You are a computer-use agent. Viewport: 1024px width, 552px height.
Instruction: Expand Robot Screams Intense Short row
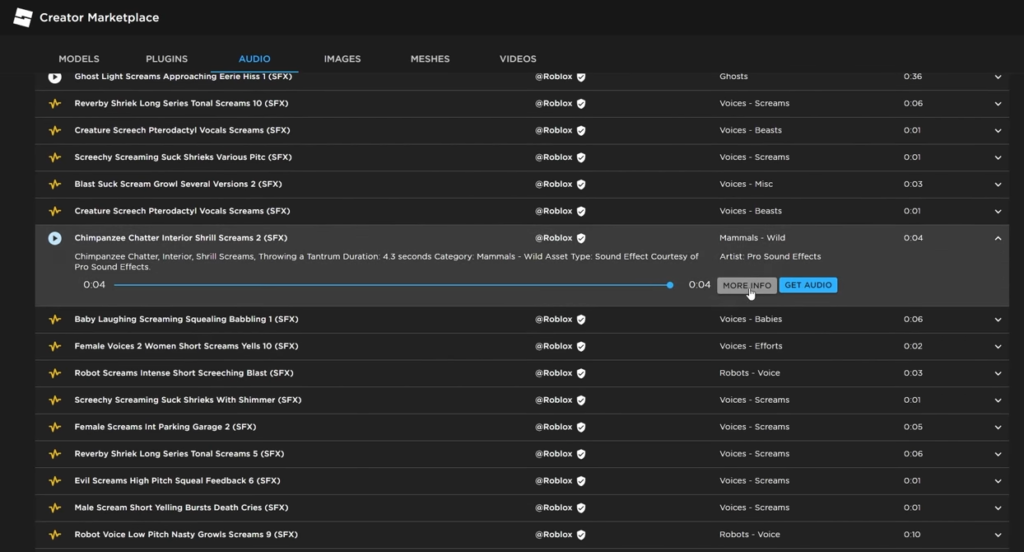[x=998, y=373]
